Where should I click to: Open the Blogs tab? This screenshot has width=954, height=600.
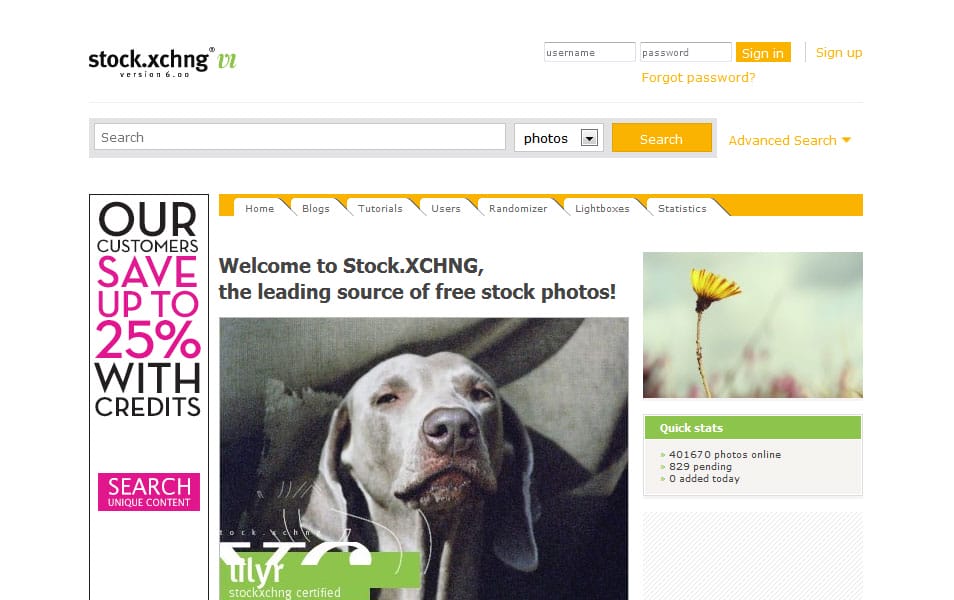[x=316, y=208]
